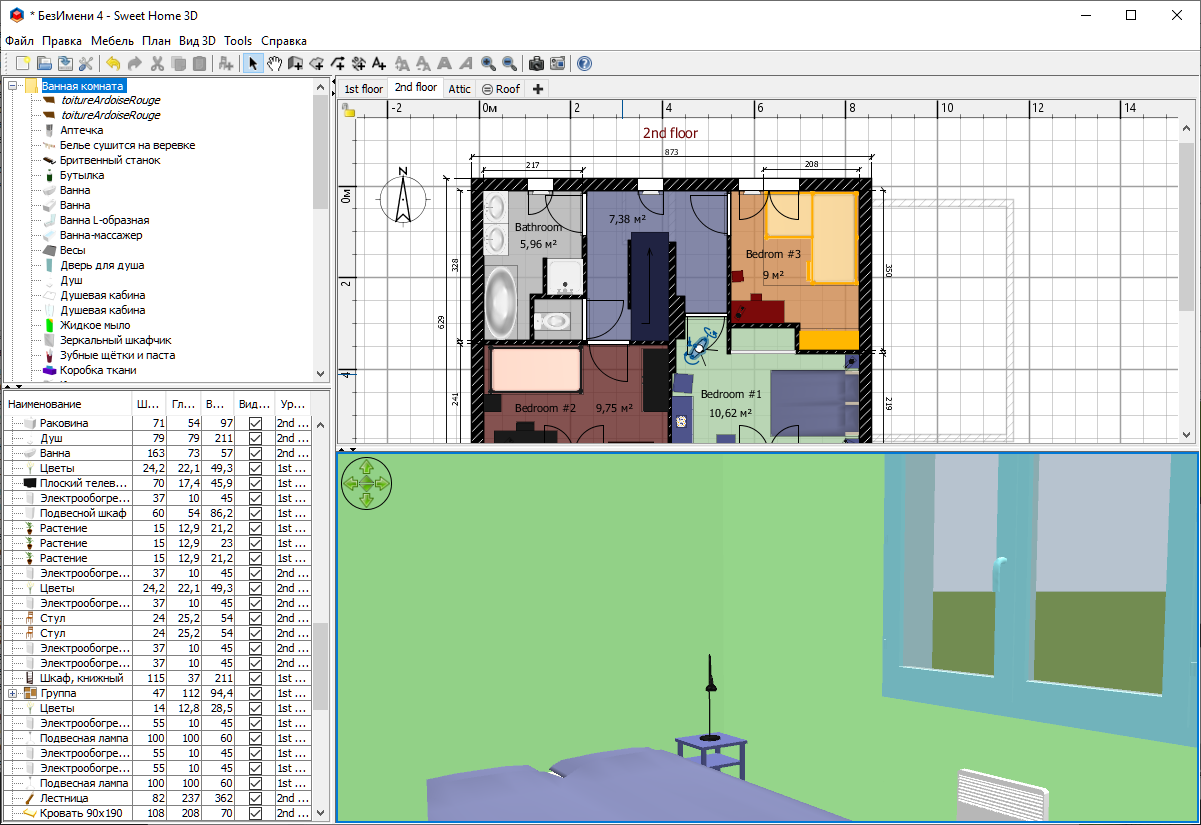Uncheck visibility of Плоский телевизор item
Viewport: 1201px width, 825px height.
coord(255,484)
